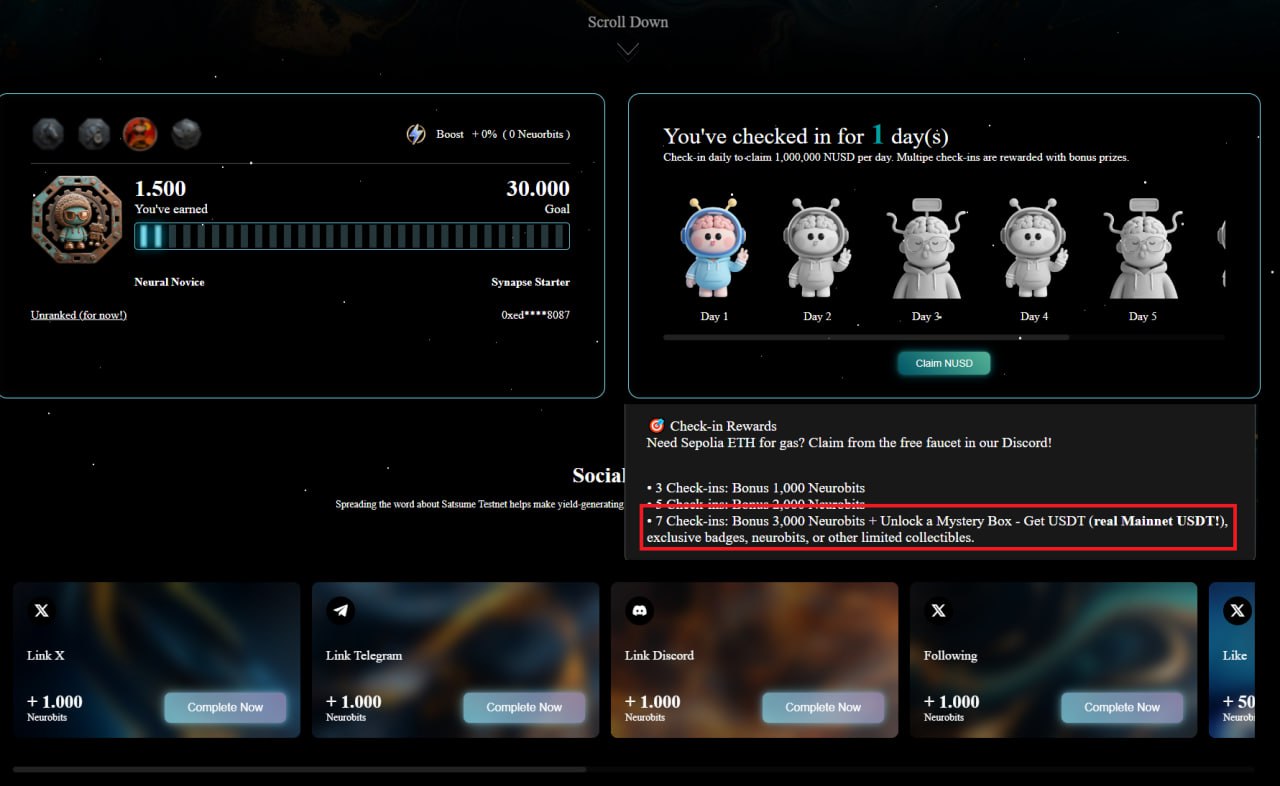Click the Discord logo icon
Image resolution: width=1280 pixels, height=786 pixels.
coord(639,609)
